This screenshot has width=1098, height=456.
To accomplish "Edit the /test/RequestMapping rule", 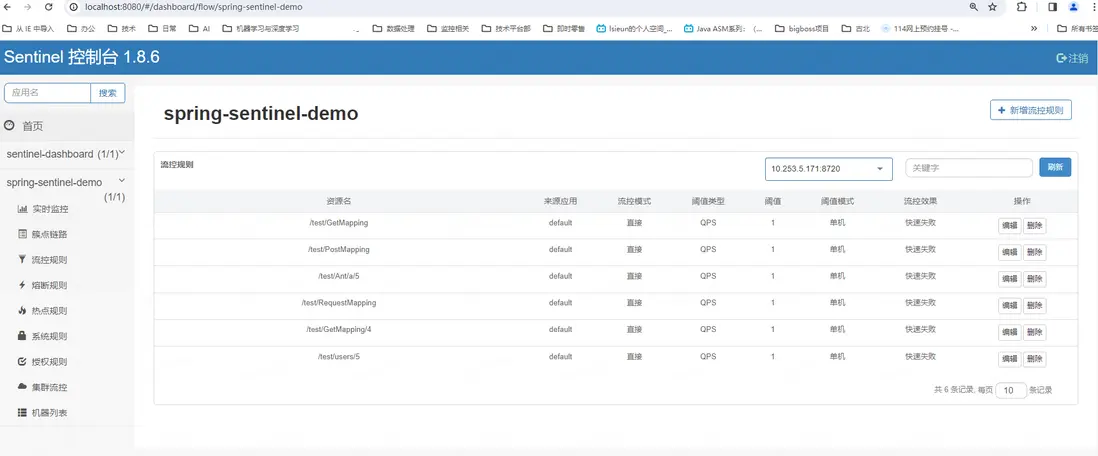I will point(1009,306).
